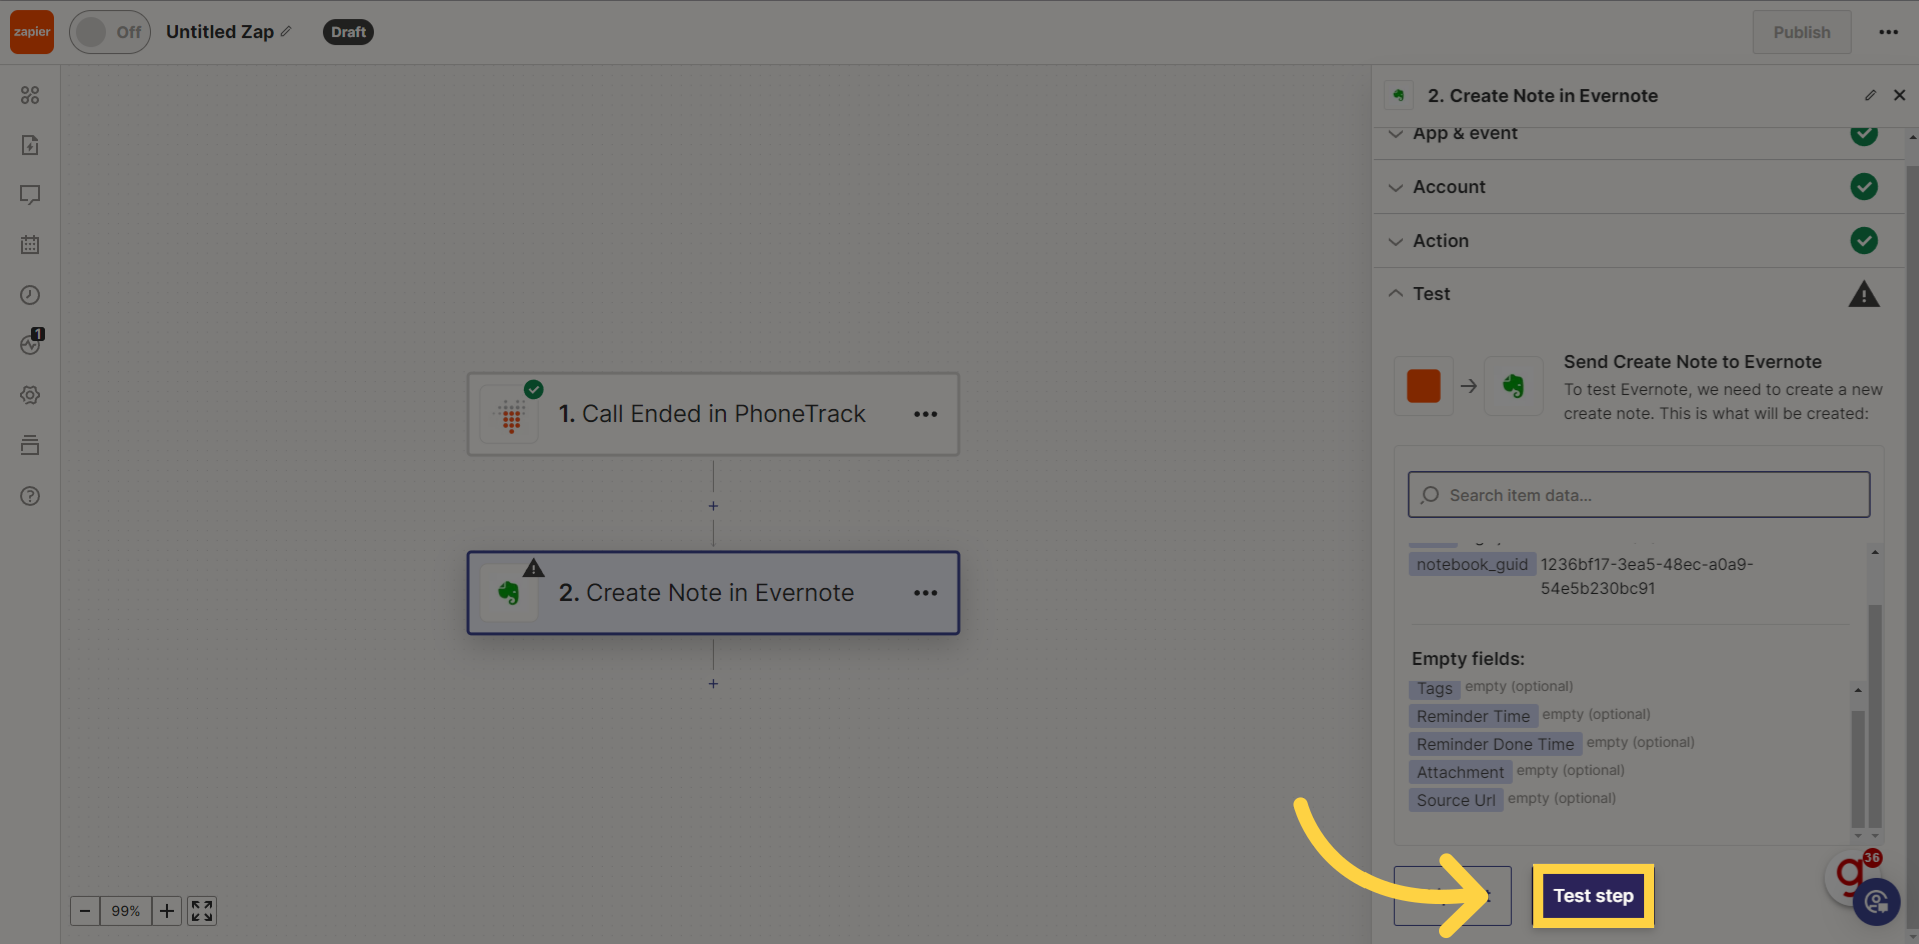Click the edit pencil beside Untitled Zap
The width and height of the screenshot is (1919, 944).
click(286, 32)
